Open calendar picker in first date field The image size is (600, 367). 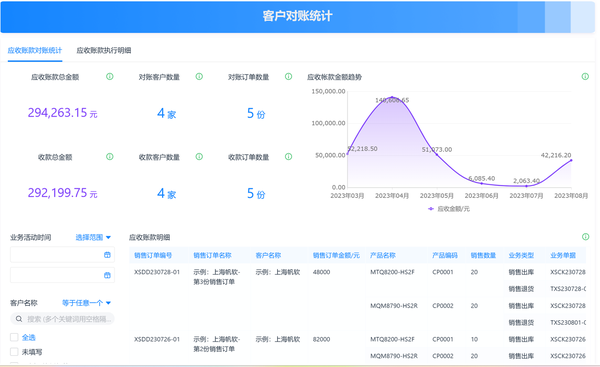click(x=108, y=255)
